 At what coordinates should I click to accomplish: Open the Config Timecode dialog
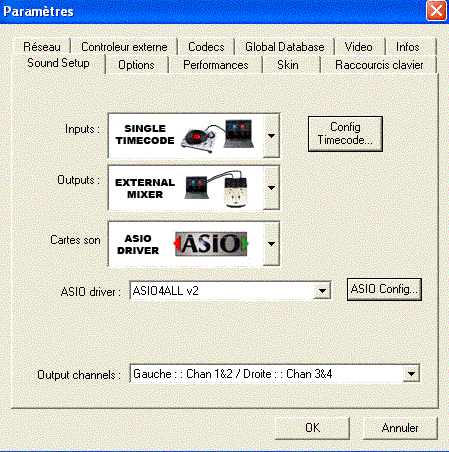pos(345,134)
